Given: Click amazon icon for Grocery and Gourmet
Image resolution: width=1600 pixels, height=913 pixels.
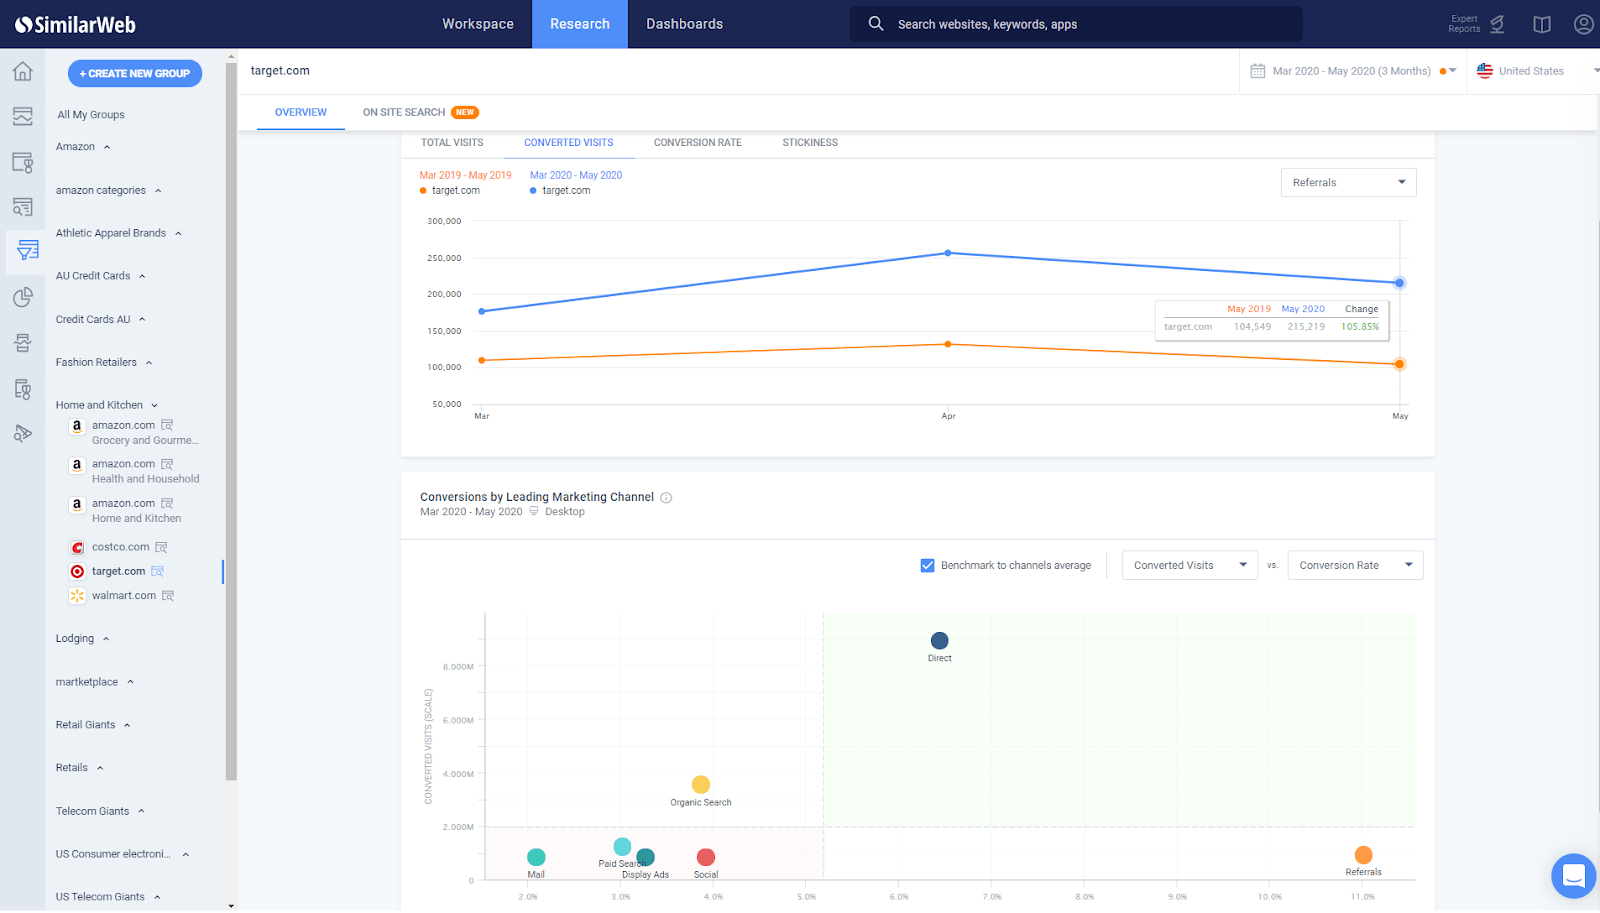Looking at the screenshot, I should pyautogui.click(x=77, y=426).
